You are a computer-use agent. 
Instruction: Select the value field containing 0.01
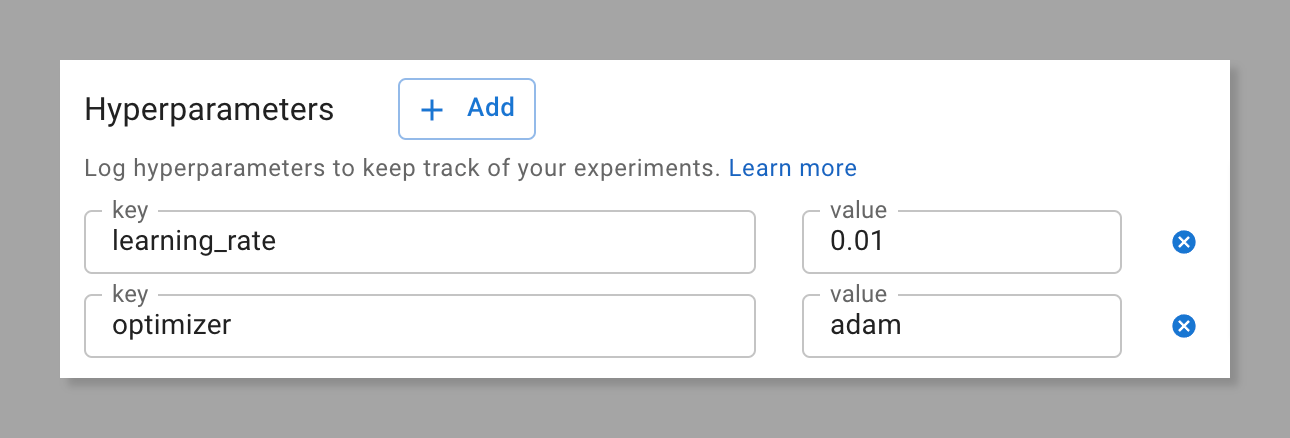[962, 242]
